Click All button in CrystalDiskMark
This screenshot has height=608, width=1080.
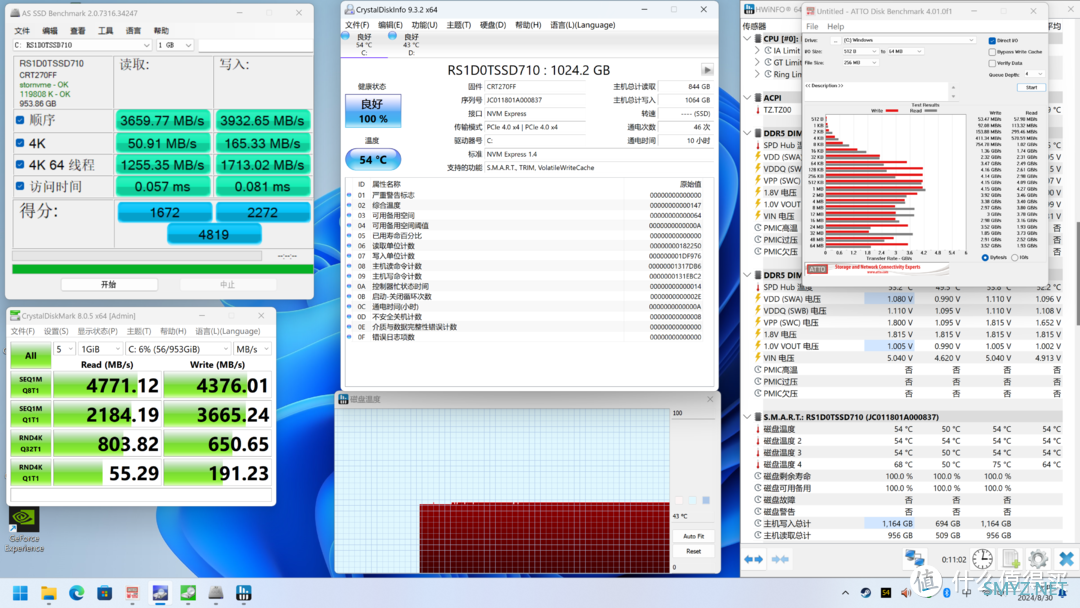30,355
